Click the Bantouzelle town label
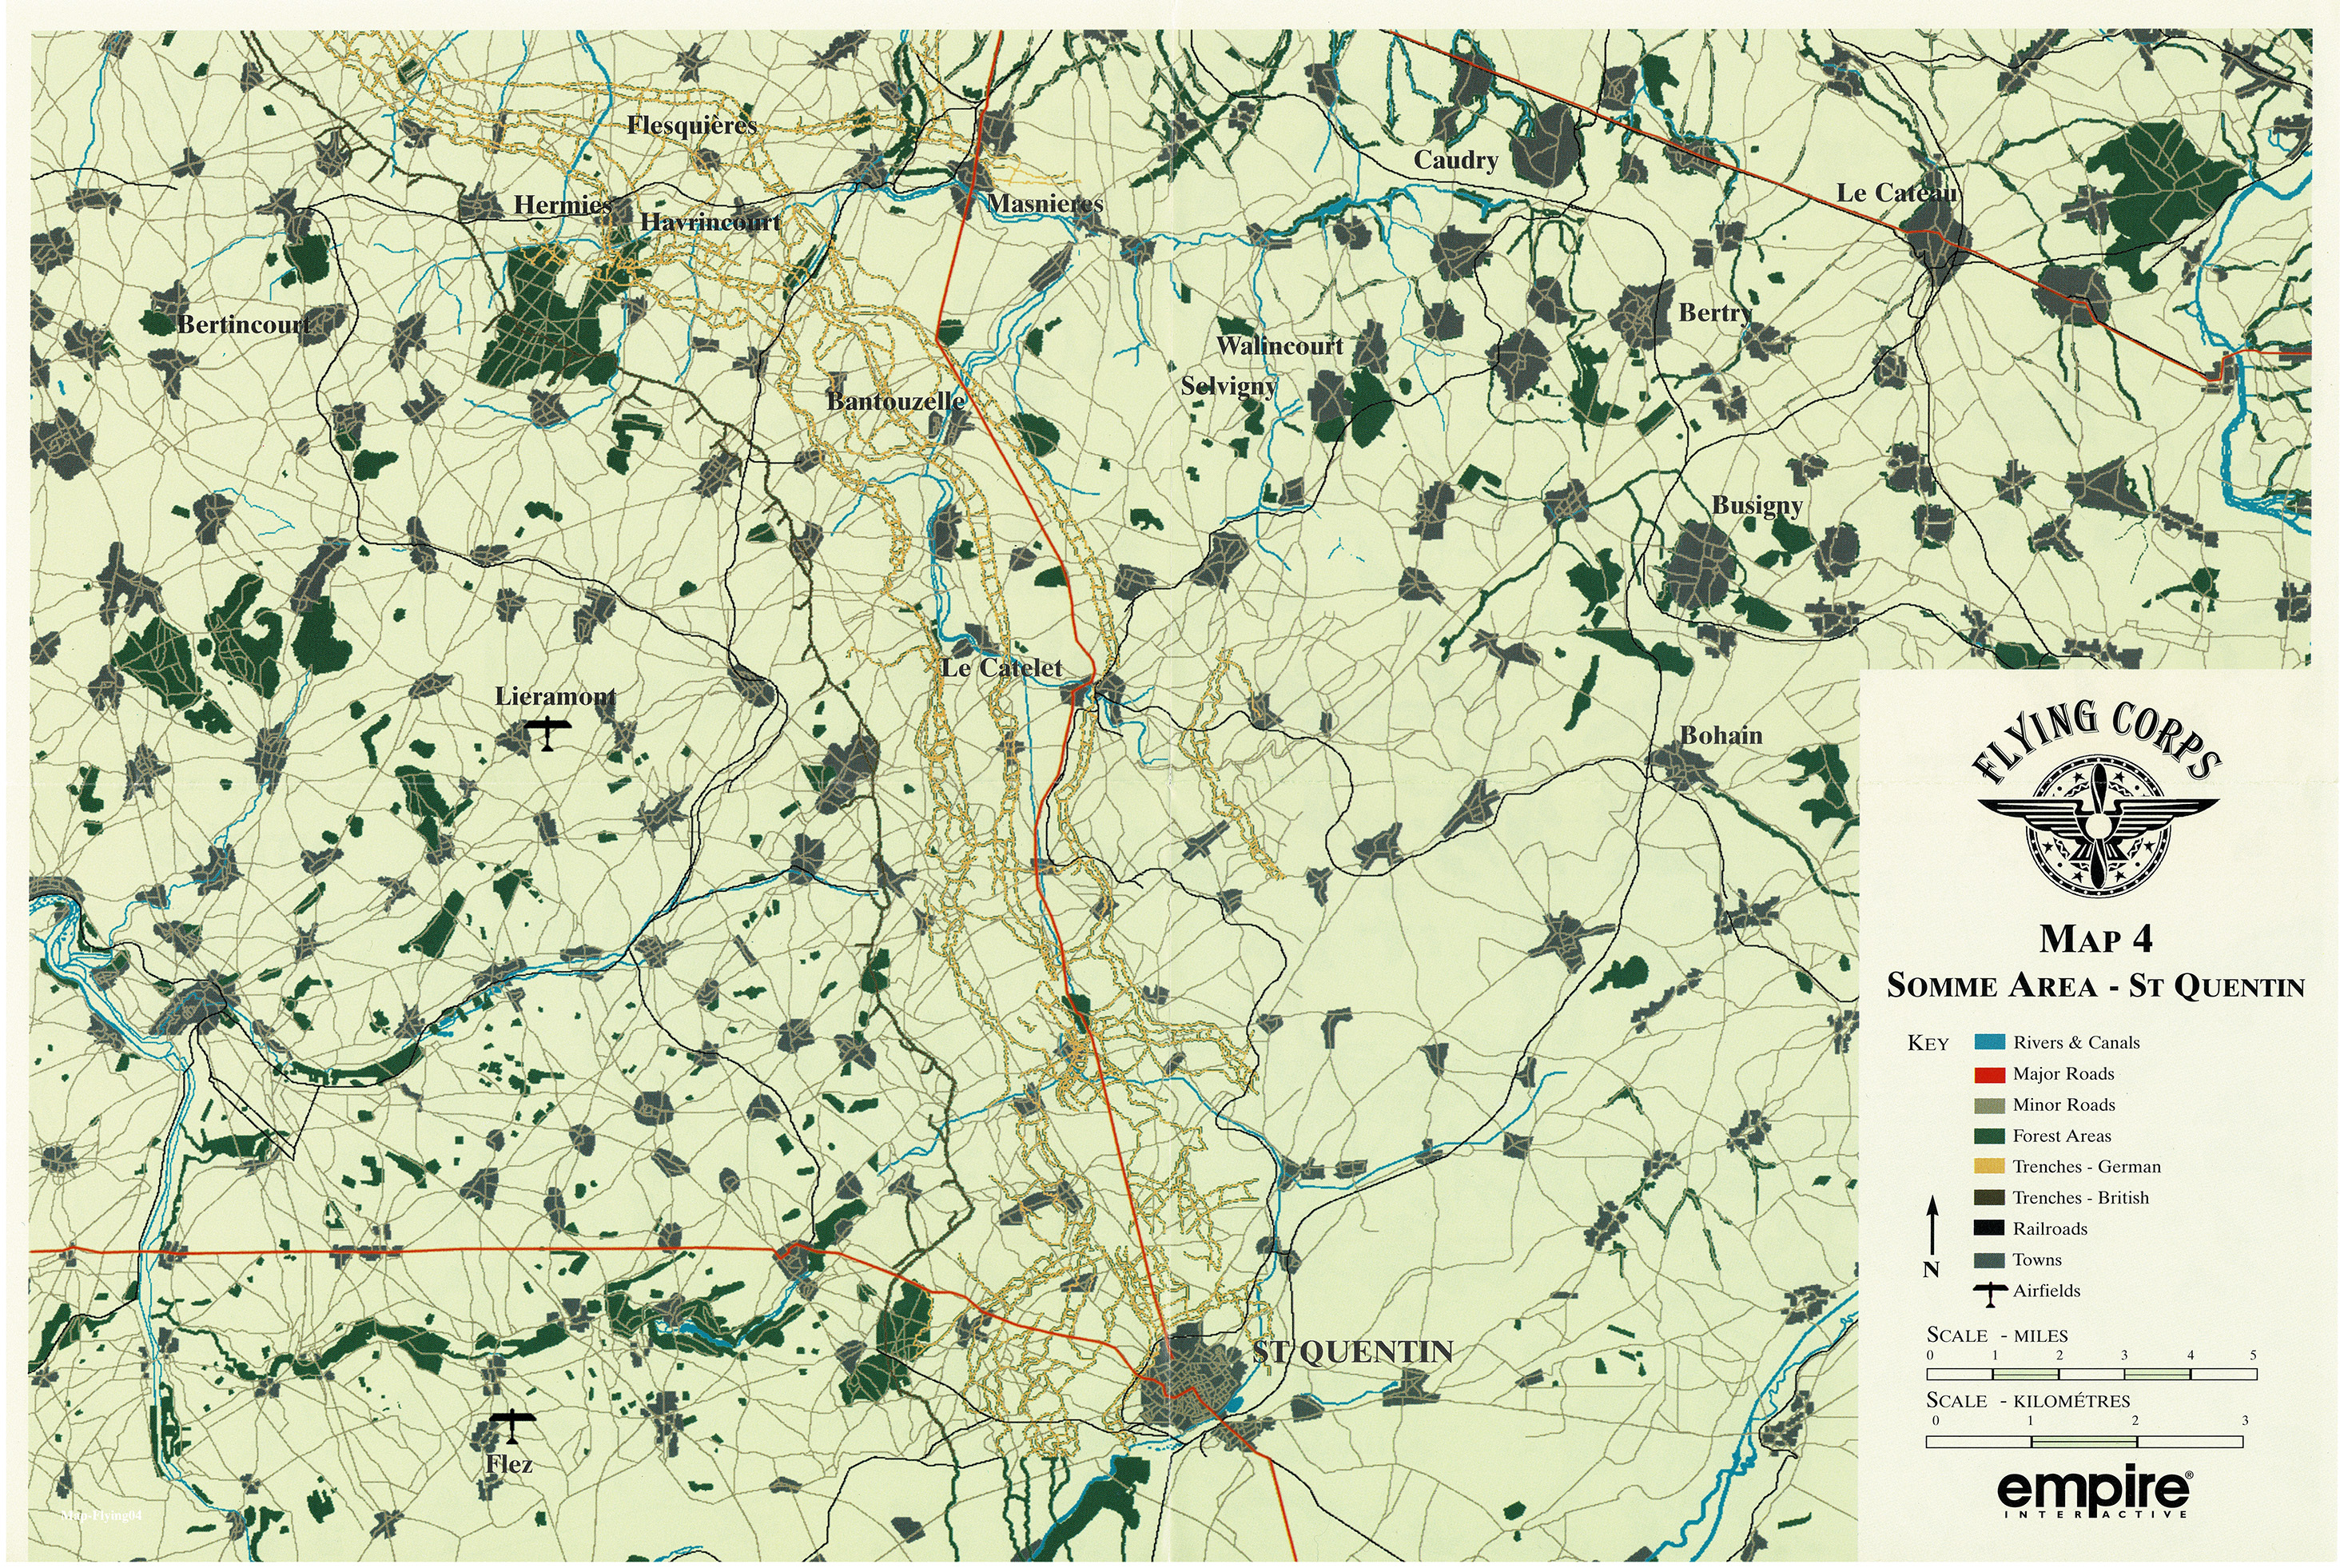This screenshot has height=1568, width=2340. pyautogui.click(x=896, y=402)
